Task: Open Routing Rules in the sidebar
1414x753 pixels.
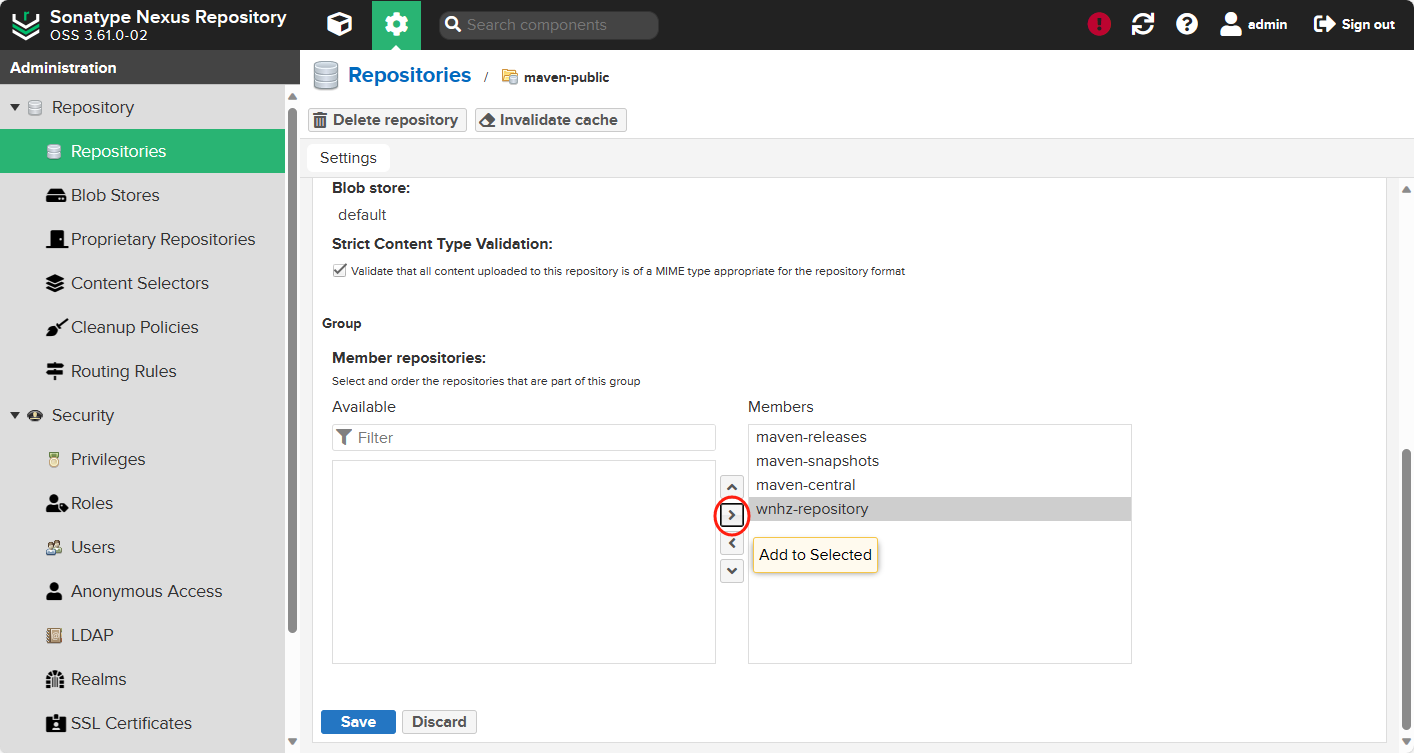Action: tap(142, 371)
